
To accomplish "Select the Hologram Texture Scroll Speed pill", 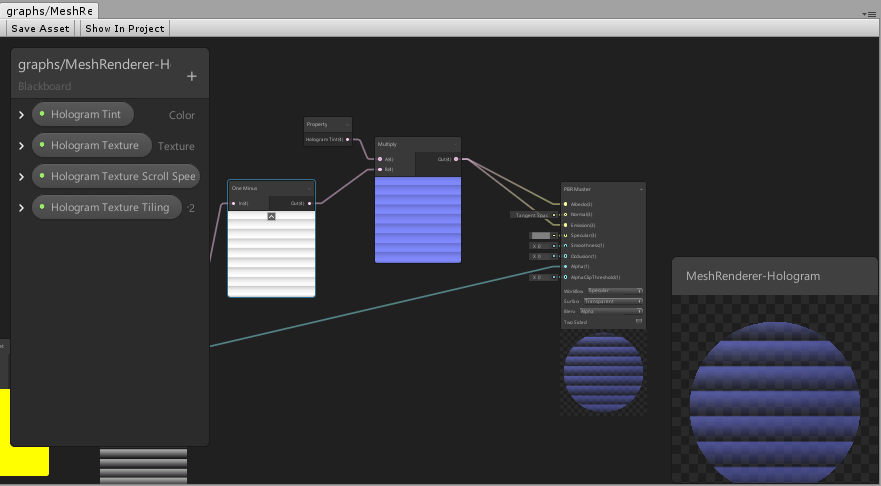I will (x=116, y=176).
